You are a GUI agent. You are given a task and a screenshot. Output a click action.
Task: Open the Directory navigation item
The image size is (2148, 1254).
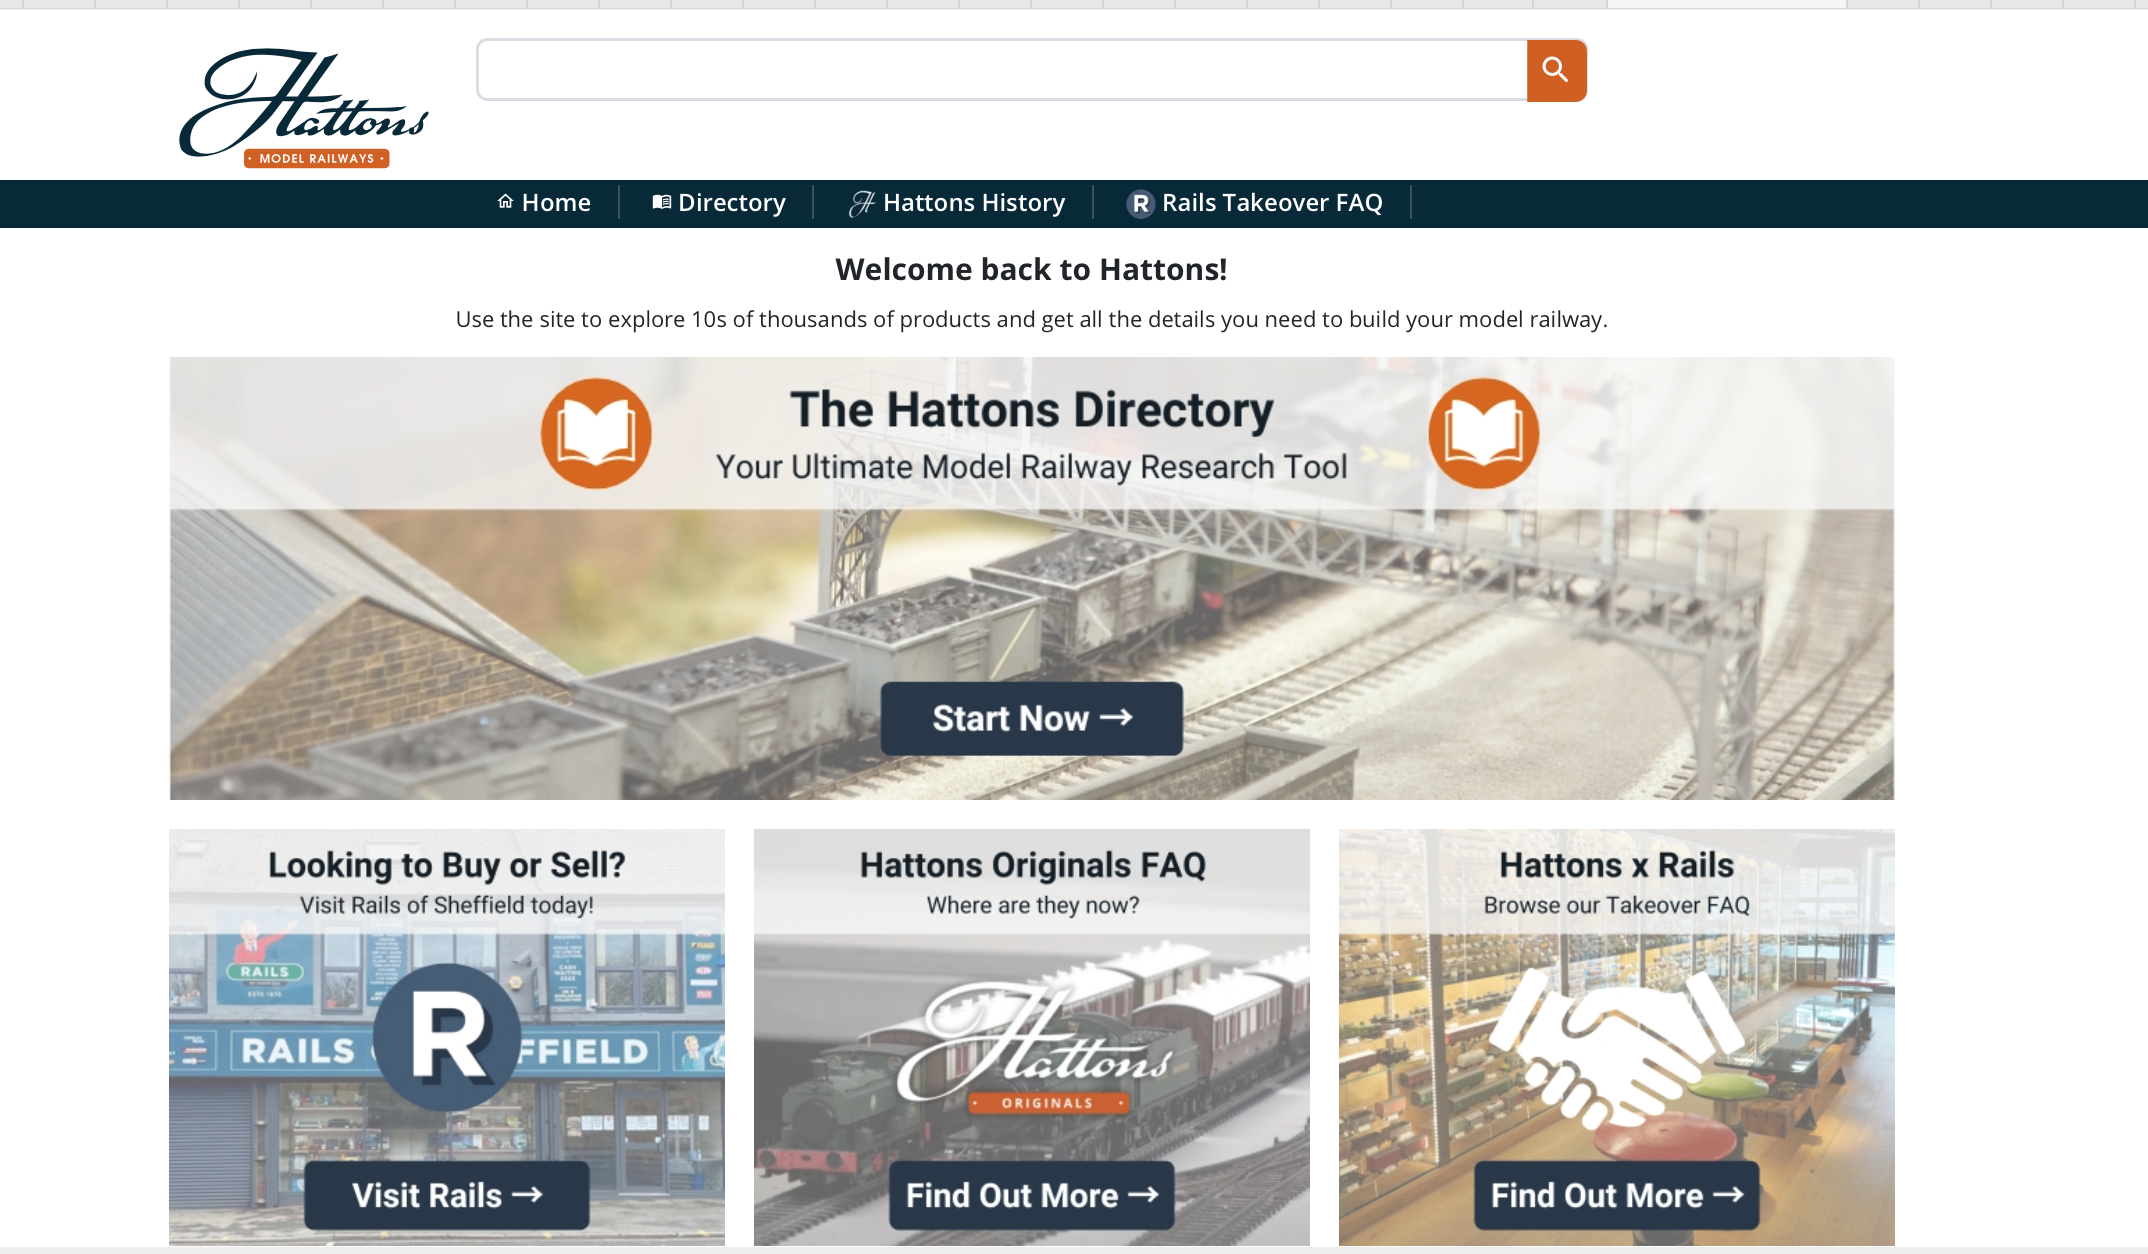tap(719, 203)
